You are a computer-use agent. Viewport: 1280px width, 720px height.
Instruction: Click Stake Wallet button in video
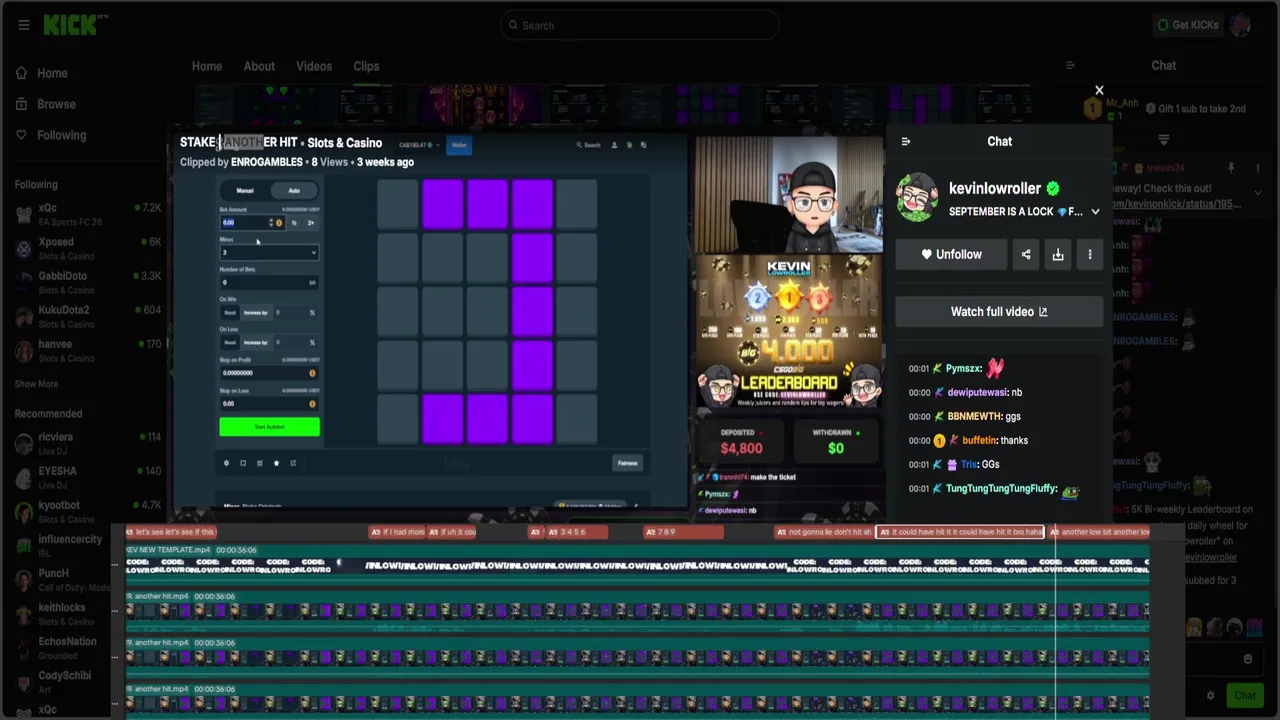point(459,145)
